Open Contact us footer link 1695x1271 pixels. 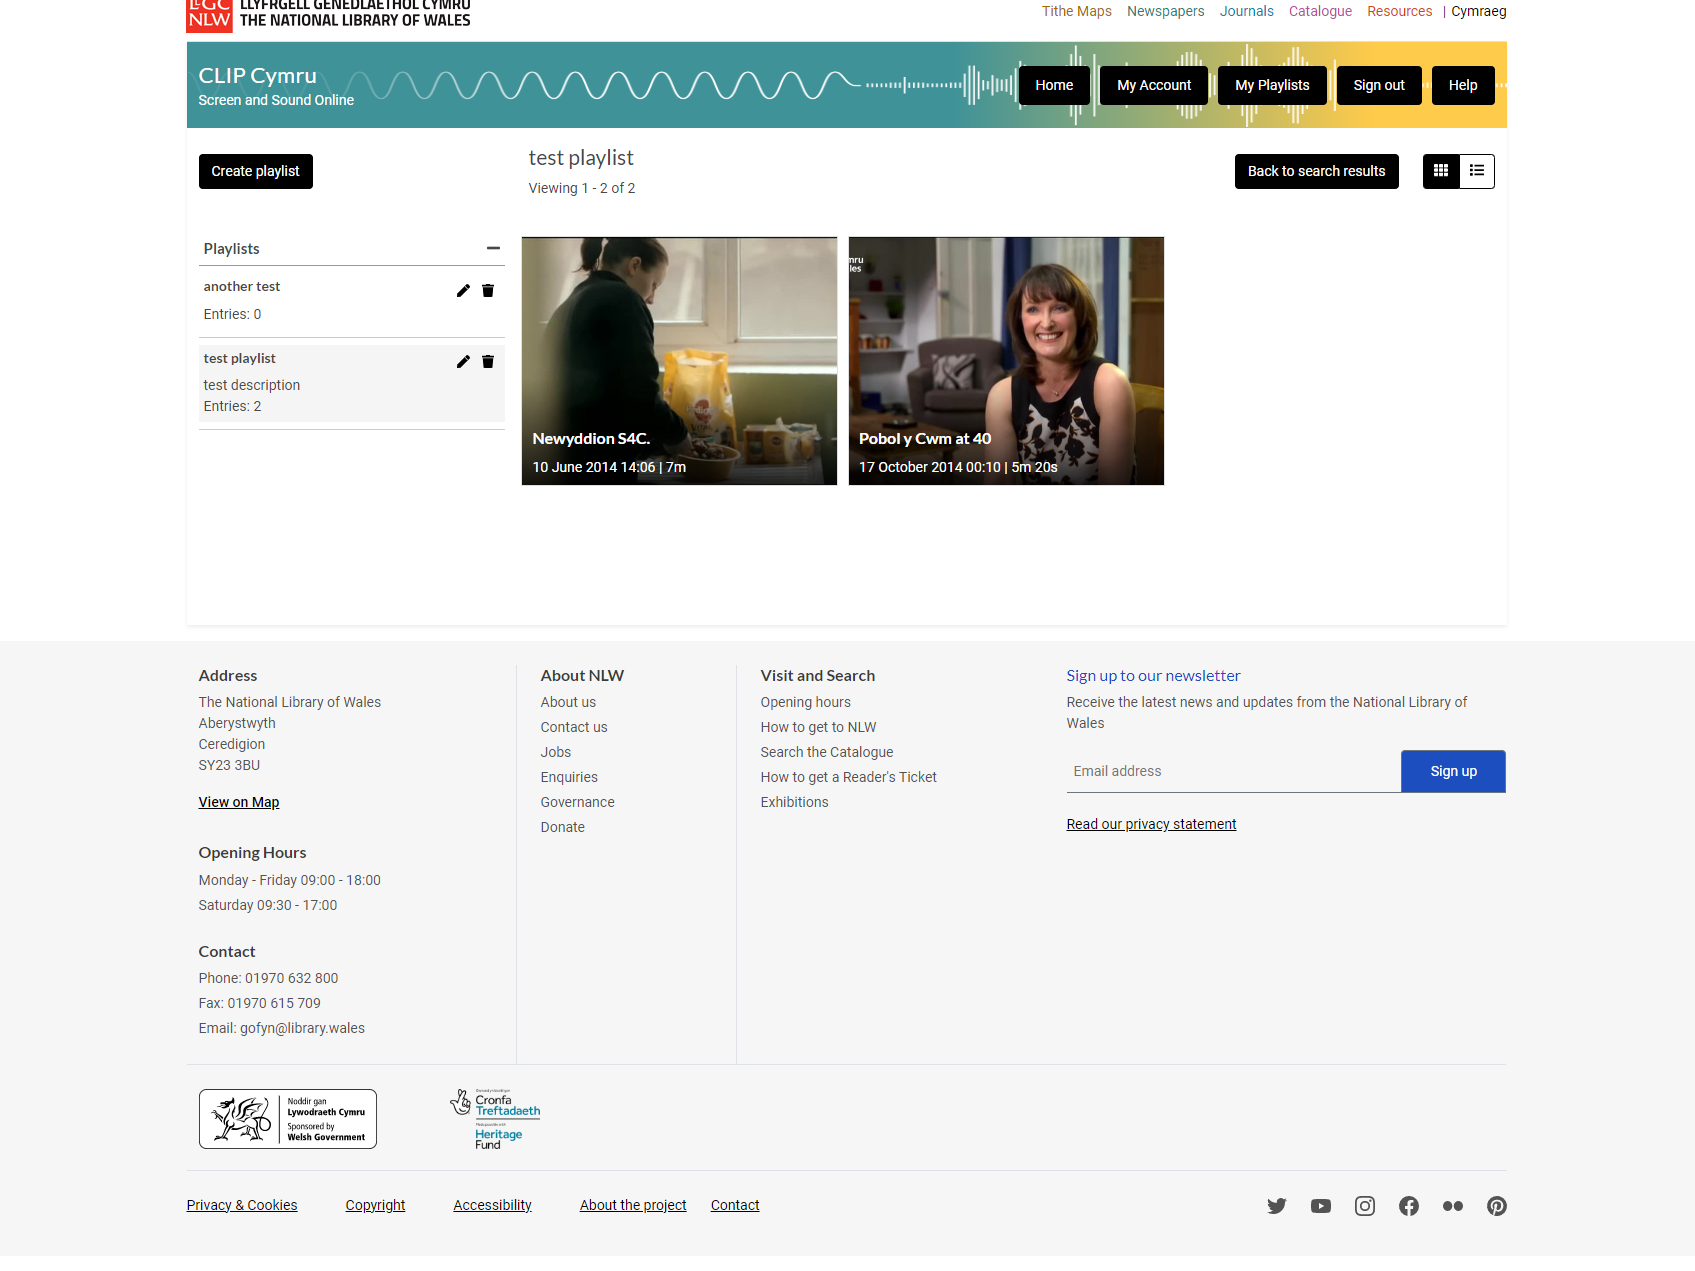click(x=574, y=727)
